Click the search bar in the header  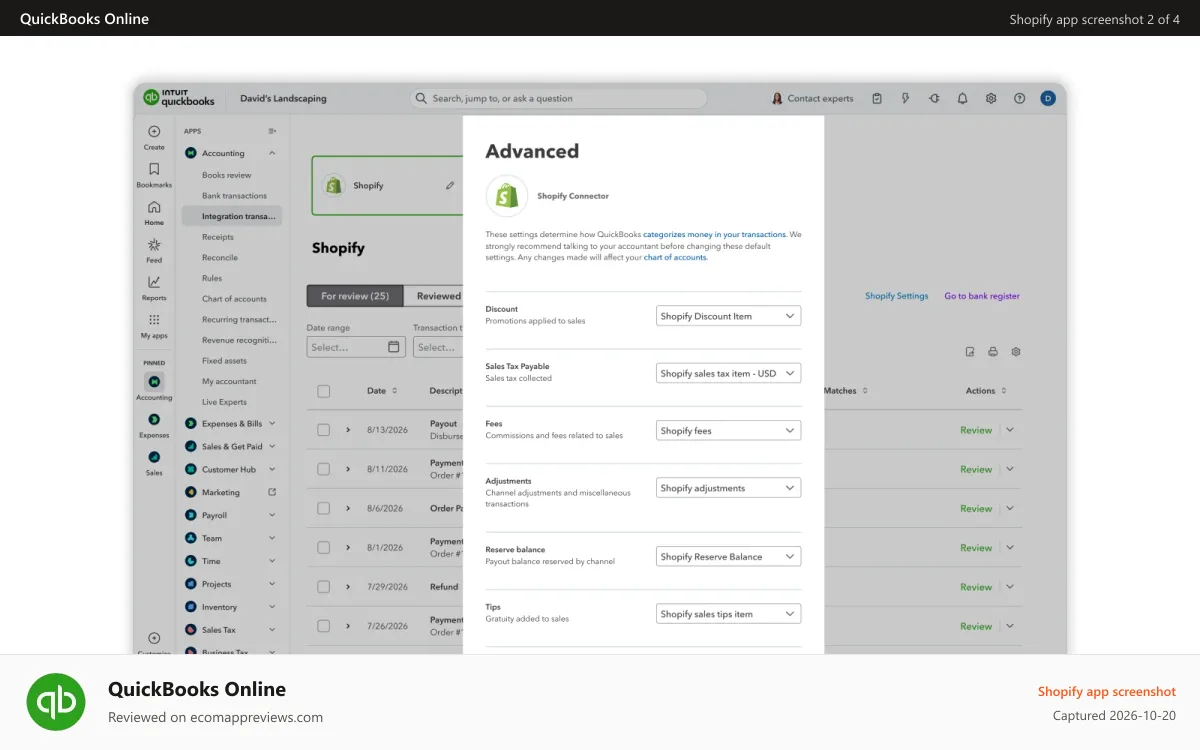558,98
